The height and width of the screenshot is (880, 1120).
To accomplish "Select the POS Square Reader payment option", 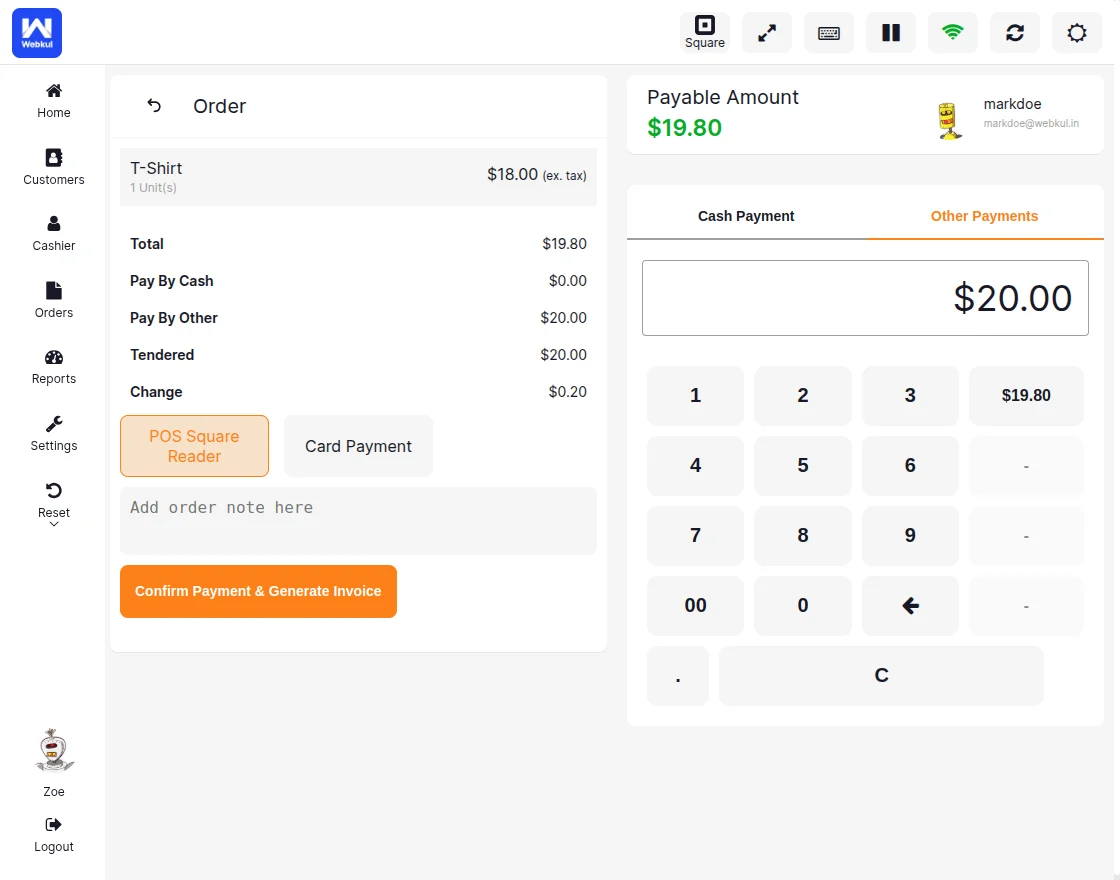I will 194,446.
